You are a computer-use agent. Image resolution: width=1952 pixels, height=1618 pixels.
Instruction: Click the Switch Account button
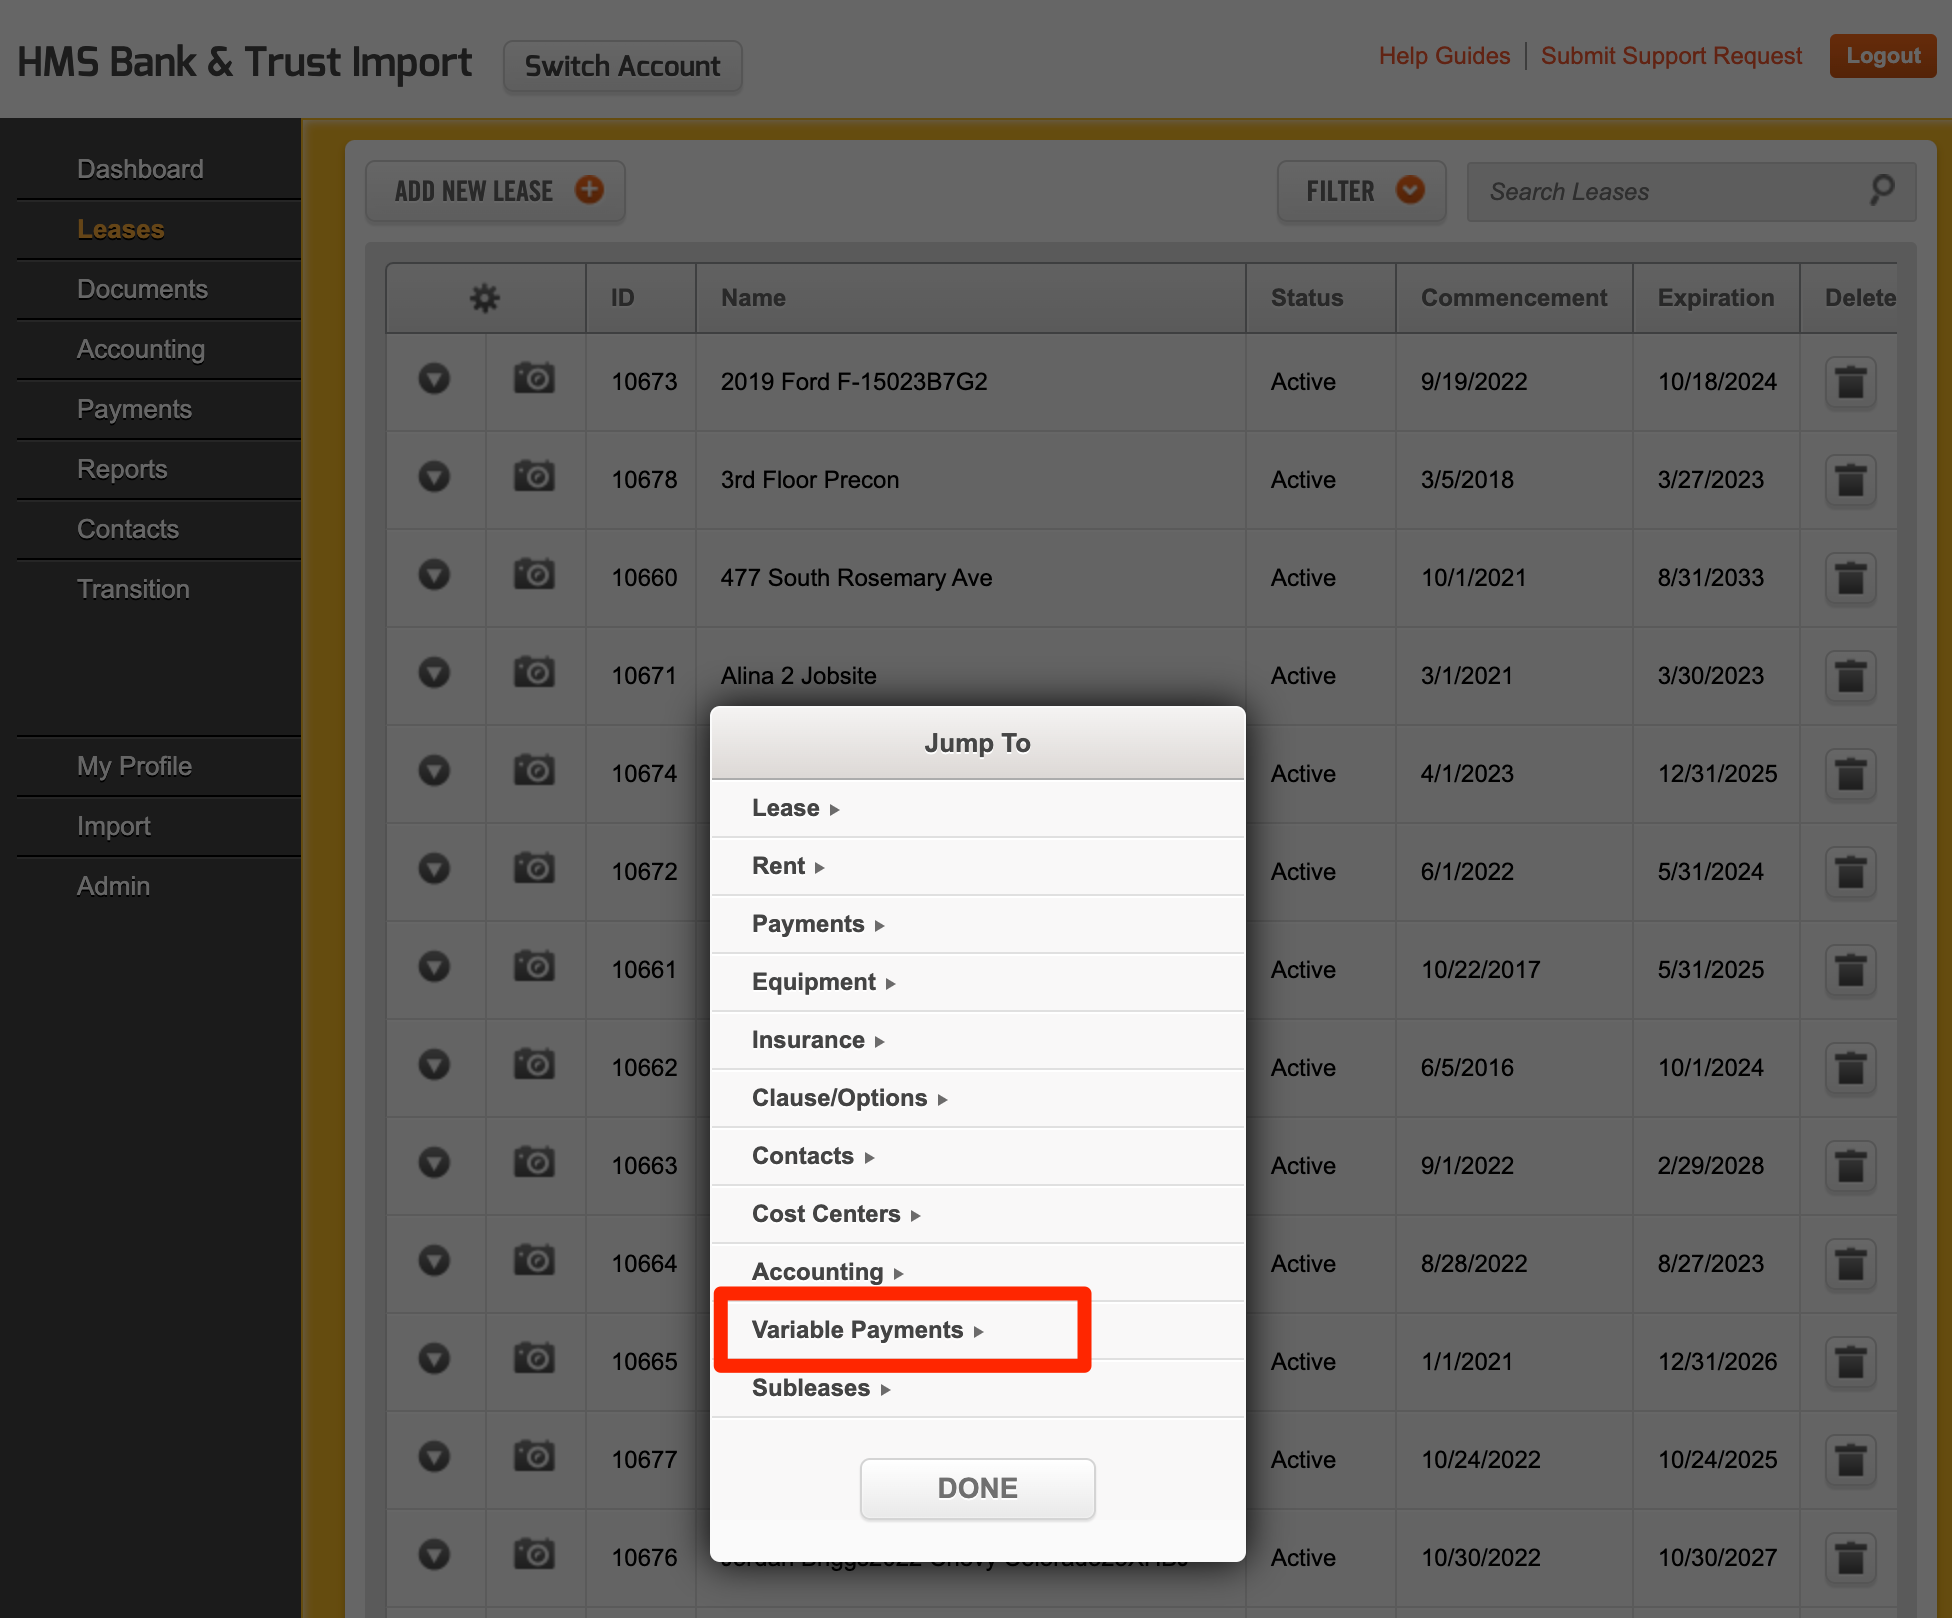[x=622, y=66]
